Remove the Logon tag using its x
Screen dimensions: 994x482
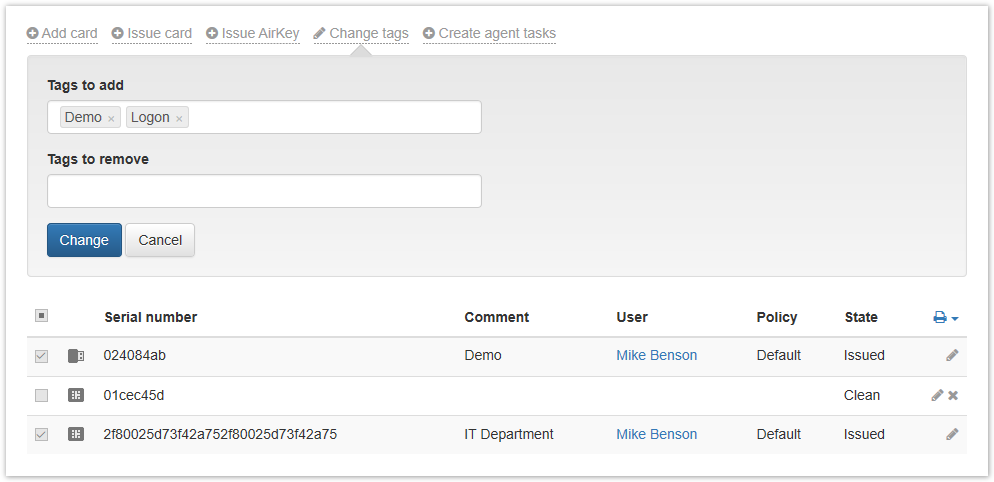(179, 119)
